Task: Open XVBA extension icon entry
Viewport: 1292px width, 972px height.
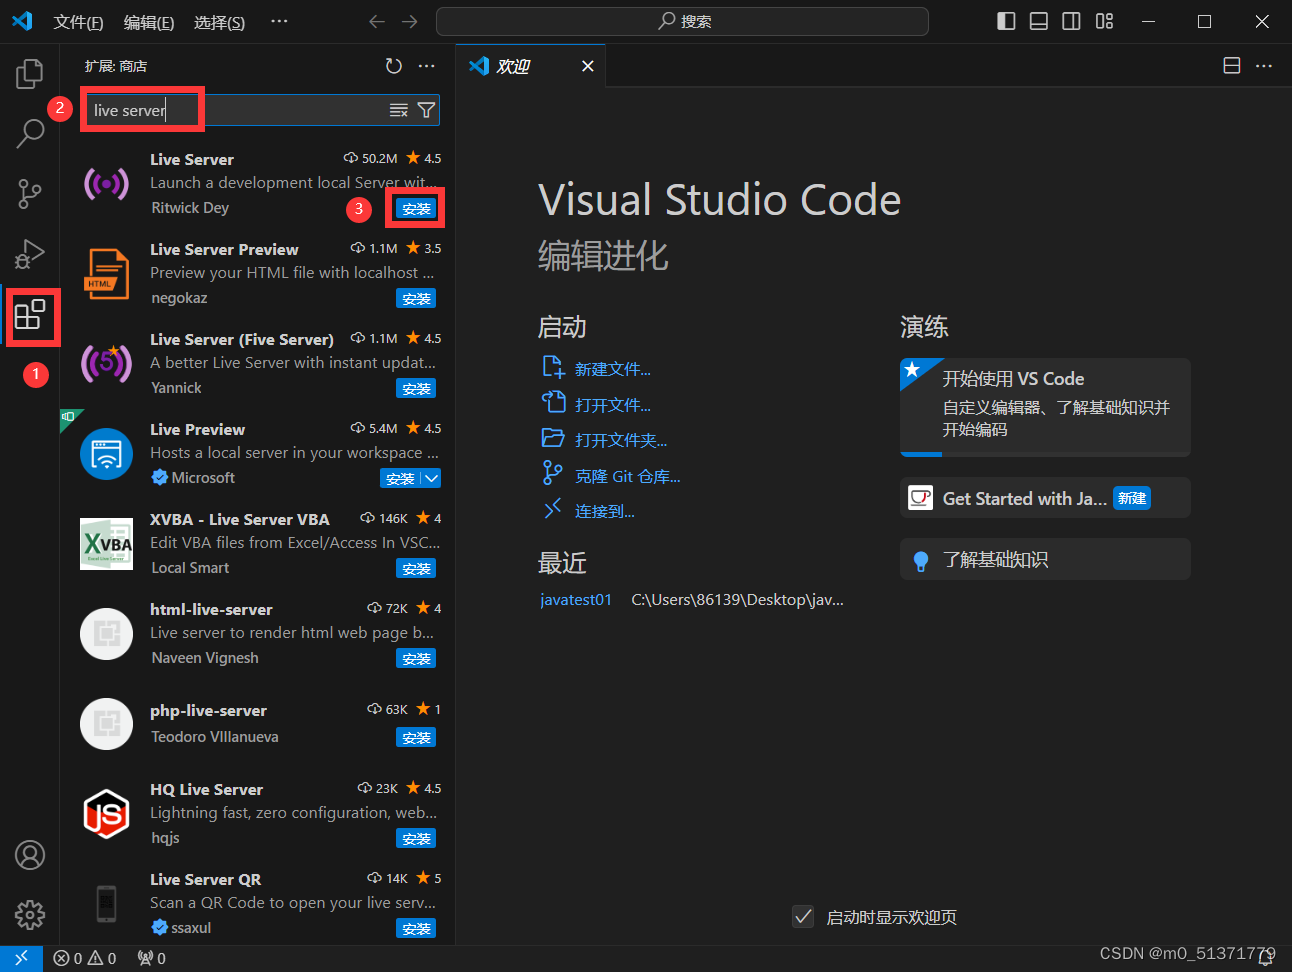Action: 106,543
